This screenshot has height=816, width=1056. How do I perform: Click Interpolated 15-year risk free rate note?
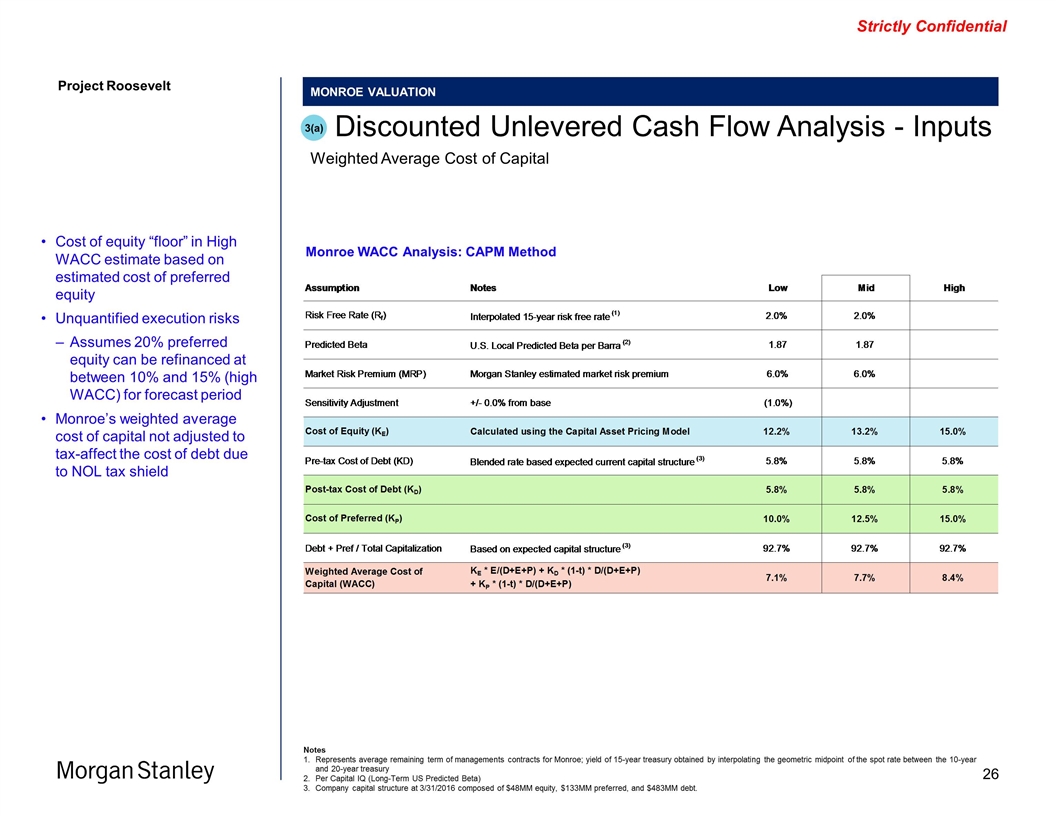coord(544,315)
